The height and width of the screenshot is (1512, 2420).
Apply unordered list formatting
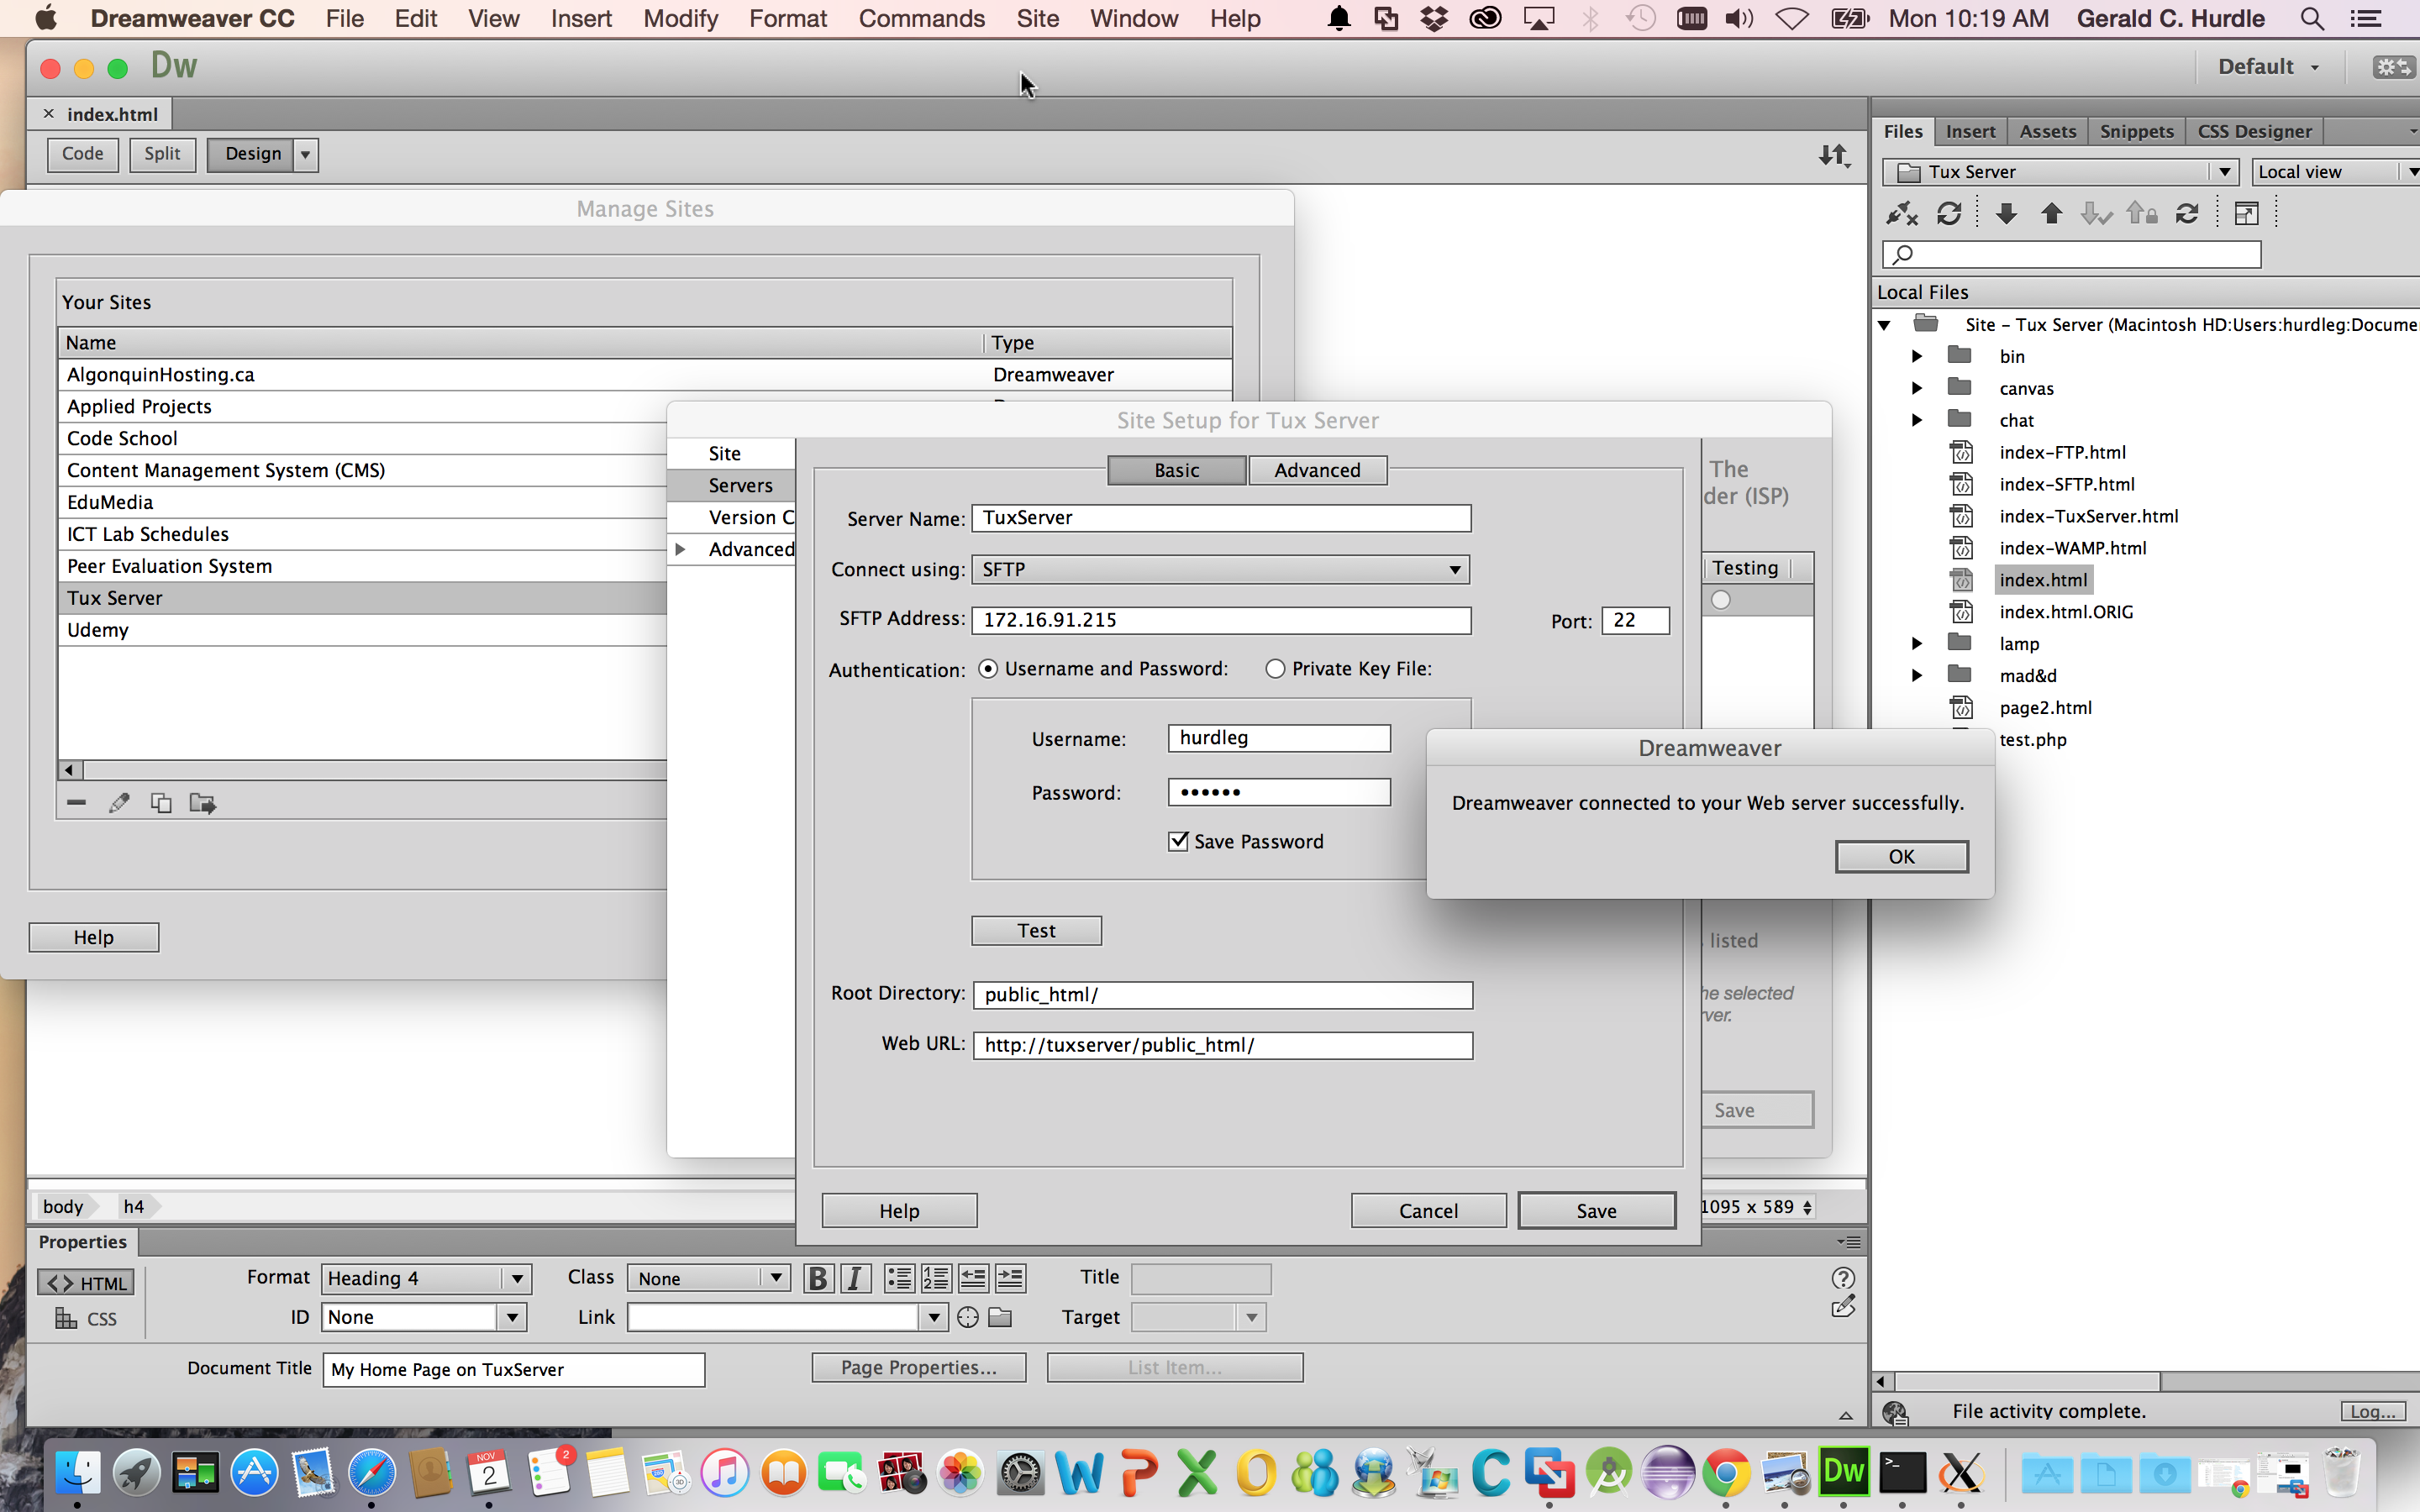coord(899,1278)
